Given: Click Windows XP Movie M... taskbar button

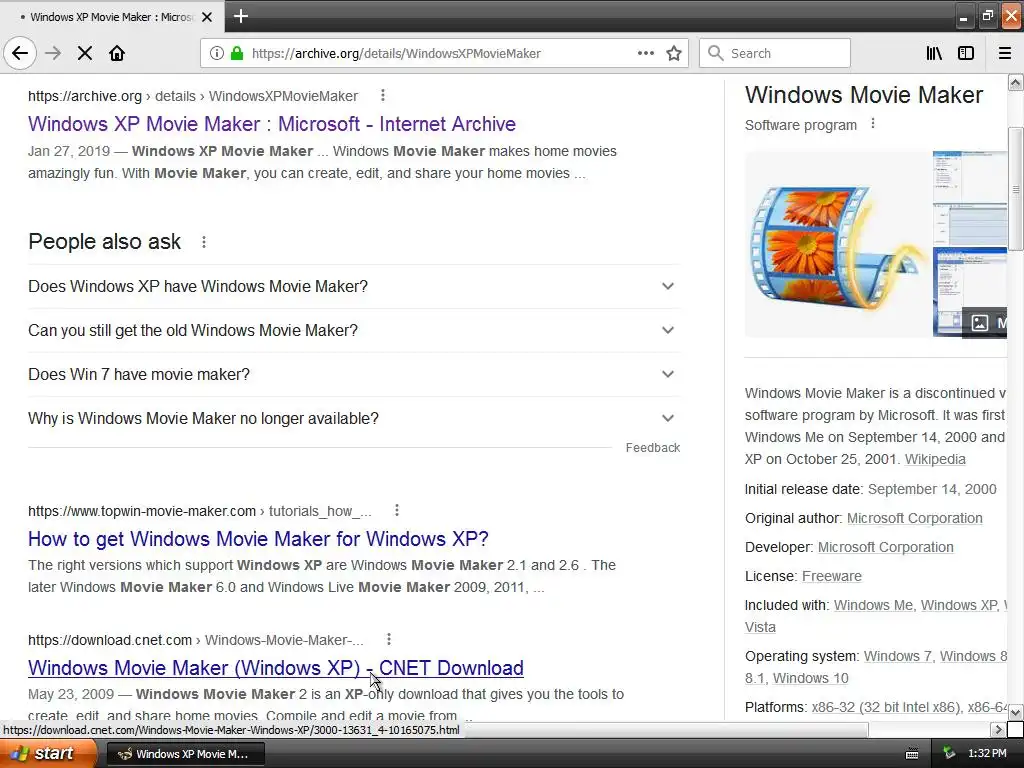Looking at the screenshot, I should (x=185, y=754).
